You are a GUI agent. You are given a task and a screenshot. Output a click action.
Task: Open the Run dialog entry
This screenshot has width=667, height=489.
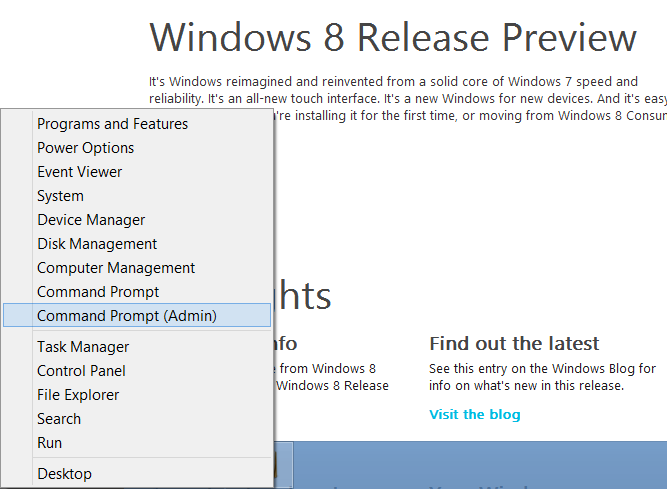[137, 443]
